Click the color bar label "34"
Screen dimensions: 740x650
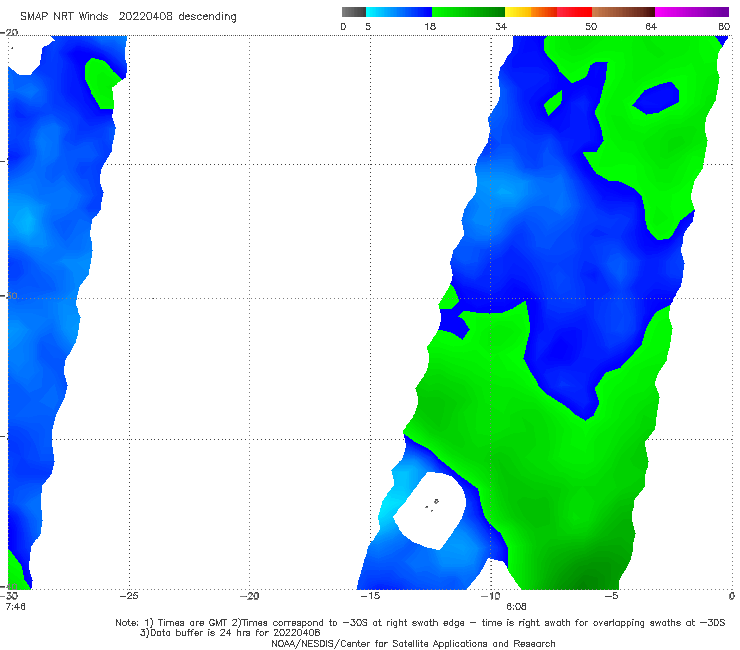pos(501,27)
